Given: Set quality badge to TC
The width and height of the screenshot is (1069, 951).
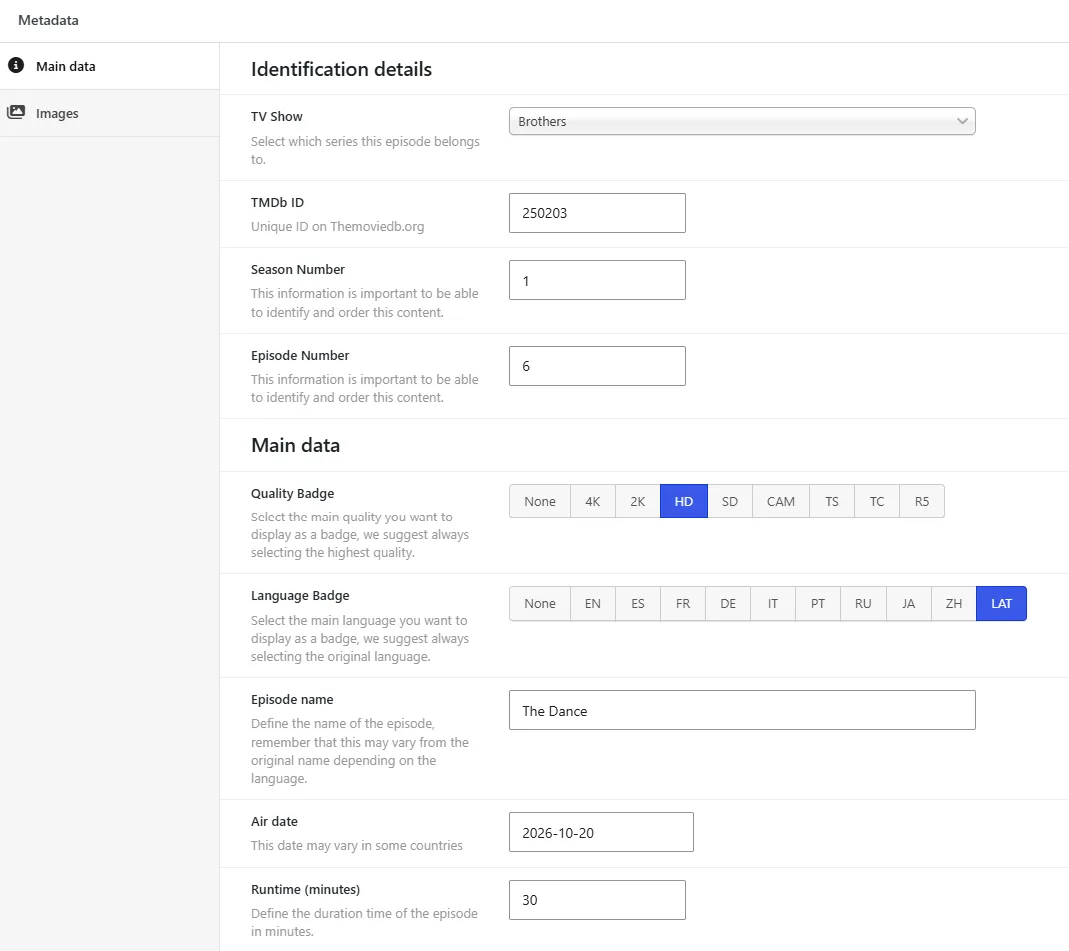Looking at the screenshot, I should [877, 501].
